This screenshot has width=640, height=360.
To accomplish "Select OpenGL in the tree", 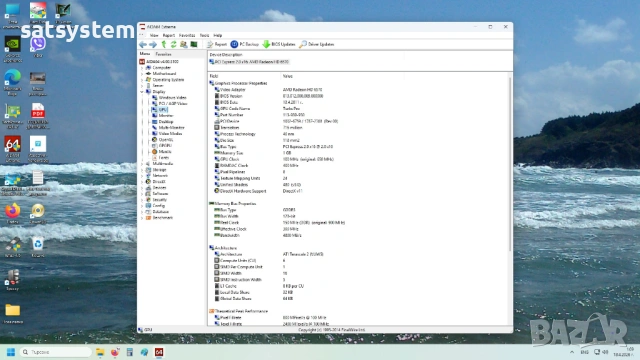I will [162, 140].
